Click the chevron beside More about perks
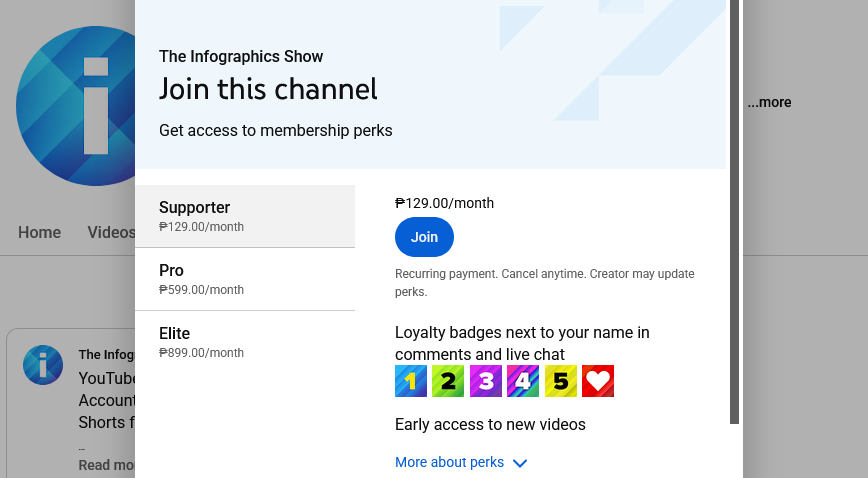868x478 pixels. (520, 463)
